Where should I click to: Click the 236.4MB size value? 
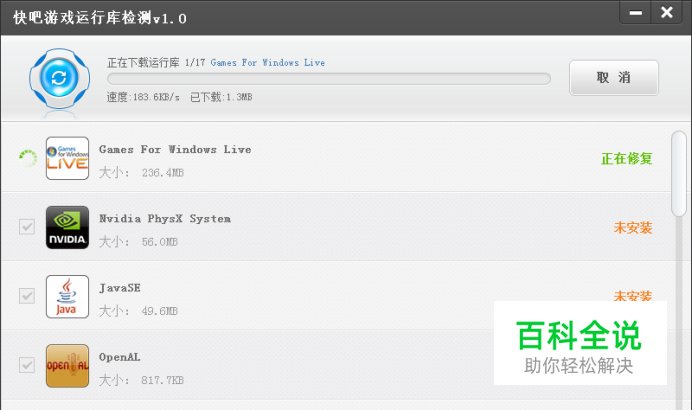[163, 173]
